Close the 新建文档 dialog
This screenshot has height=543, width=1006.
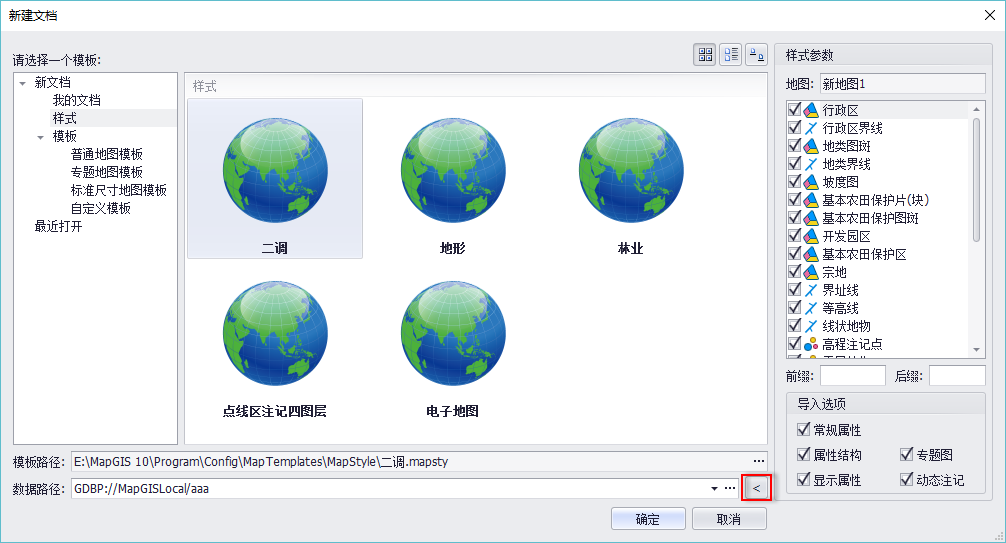[x=990, y=15]
